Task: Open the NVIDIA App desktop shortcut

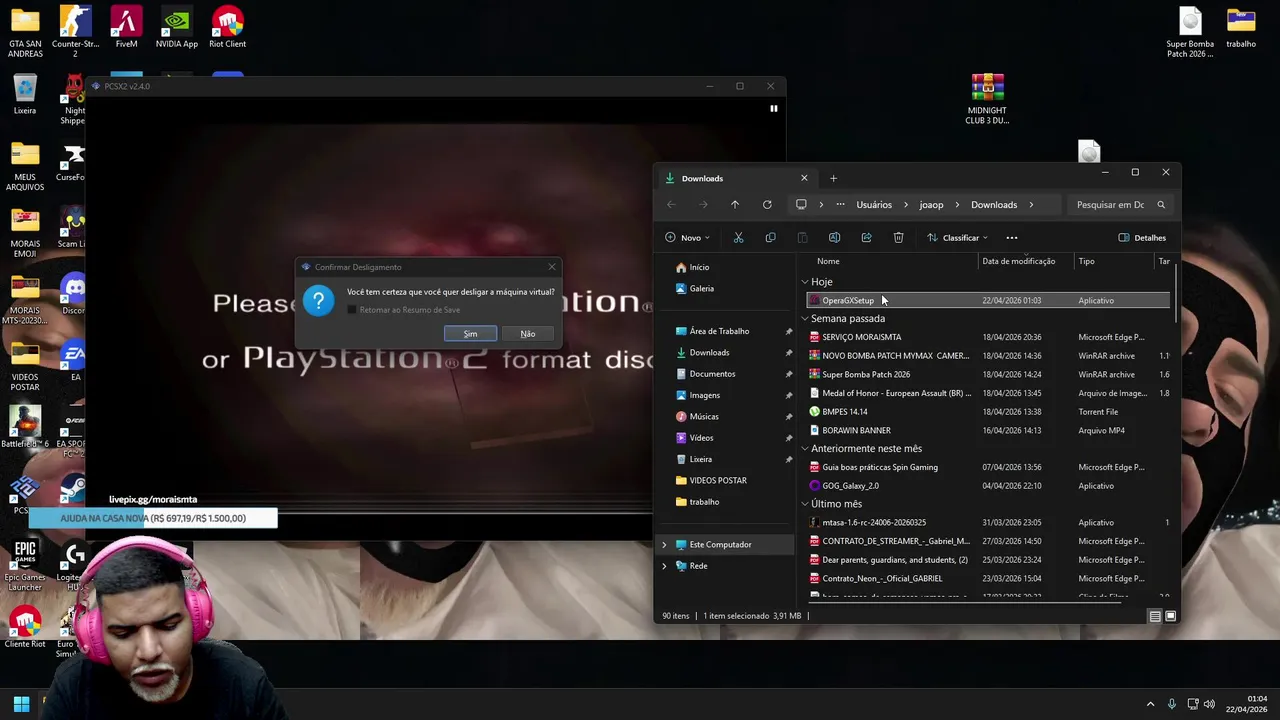Action: point(176,27)
